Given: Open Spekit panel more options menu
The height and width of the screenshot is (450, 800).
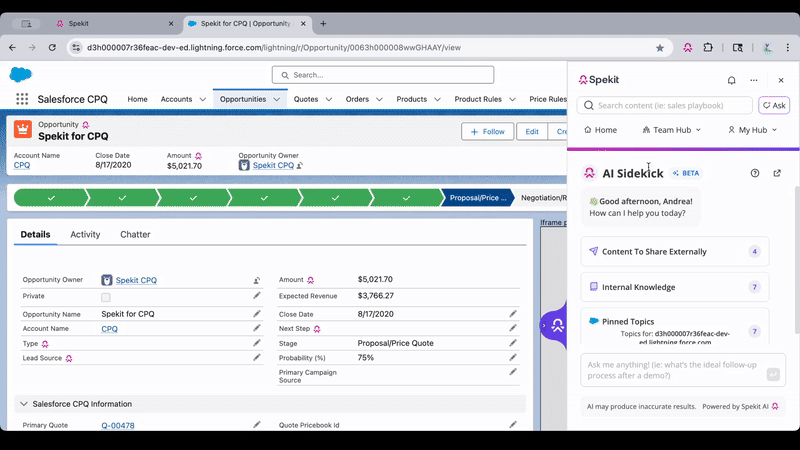Looking at the screenshot, I should 754,80.
